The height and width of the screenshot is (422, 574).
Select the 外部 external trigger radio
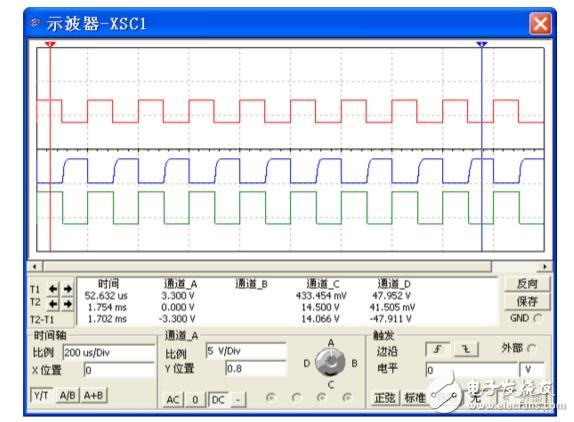pyautogui.click(x=531, y=348)
